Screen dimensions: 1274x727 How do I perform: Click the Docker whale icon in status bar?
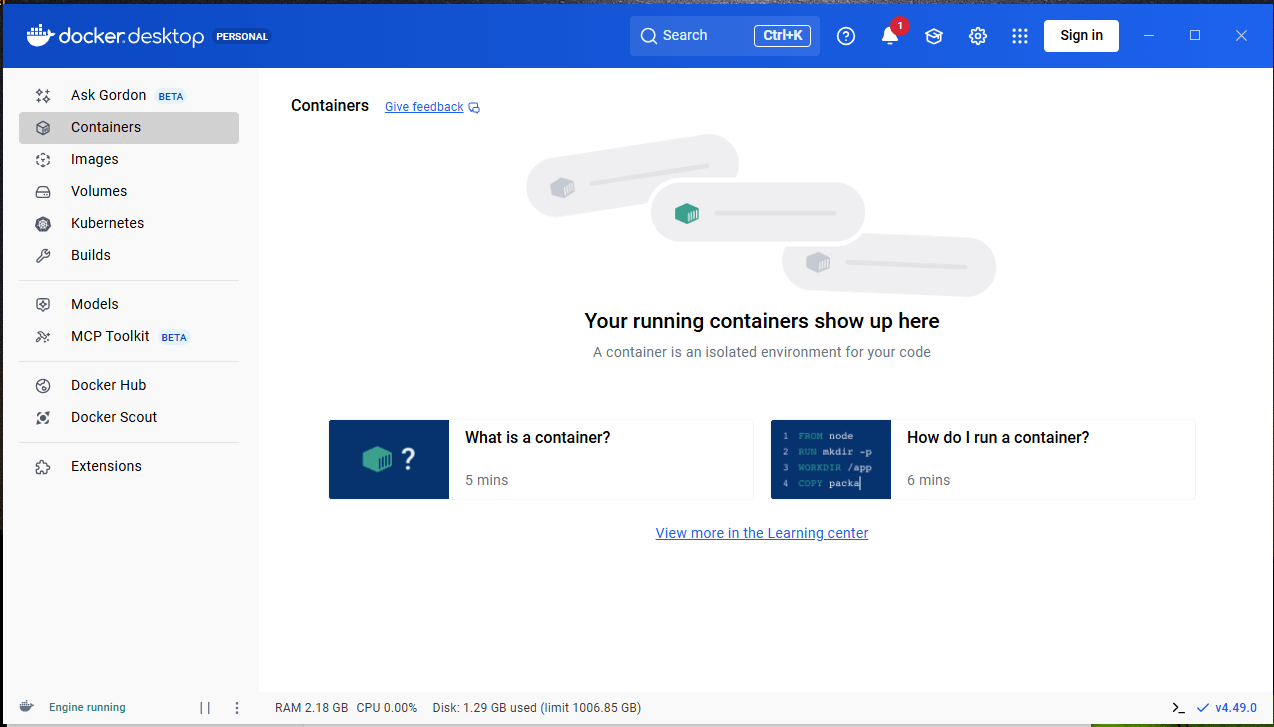27,707
